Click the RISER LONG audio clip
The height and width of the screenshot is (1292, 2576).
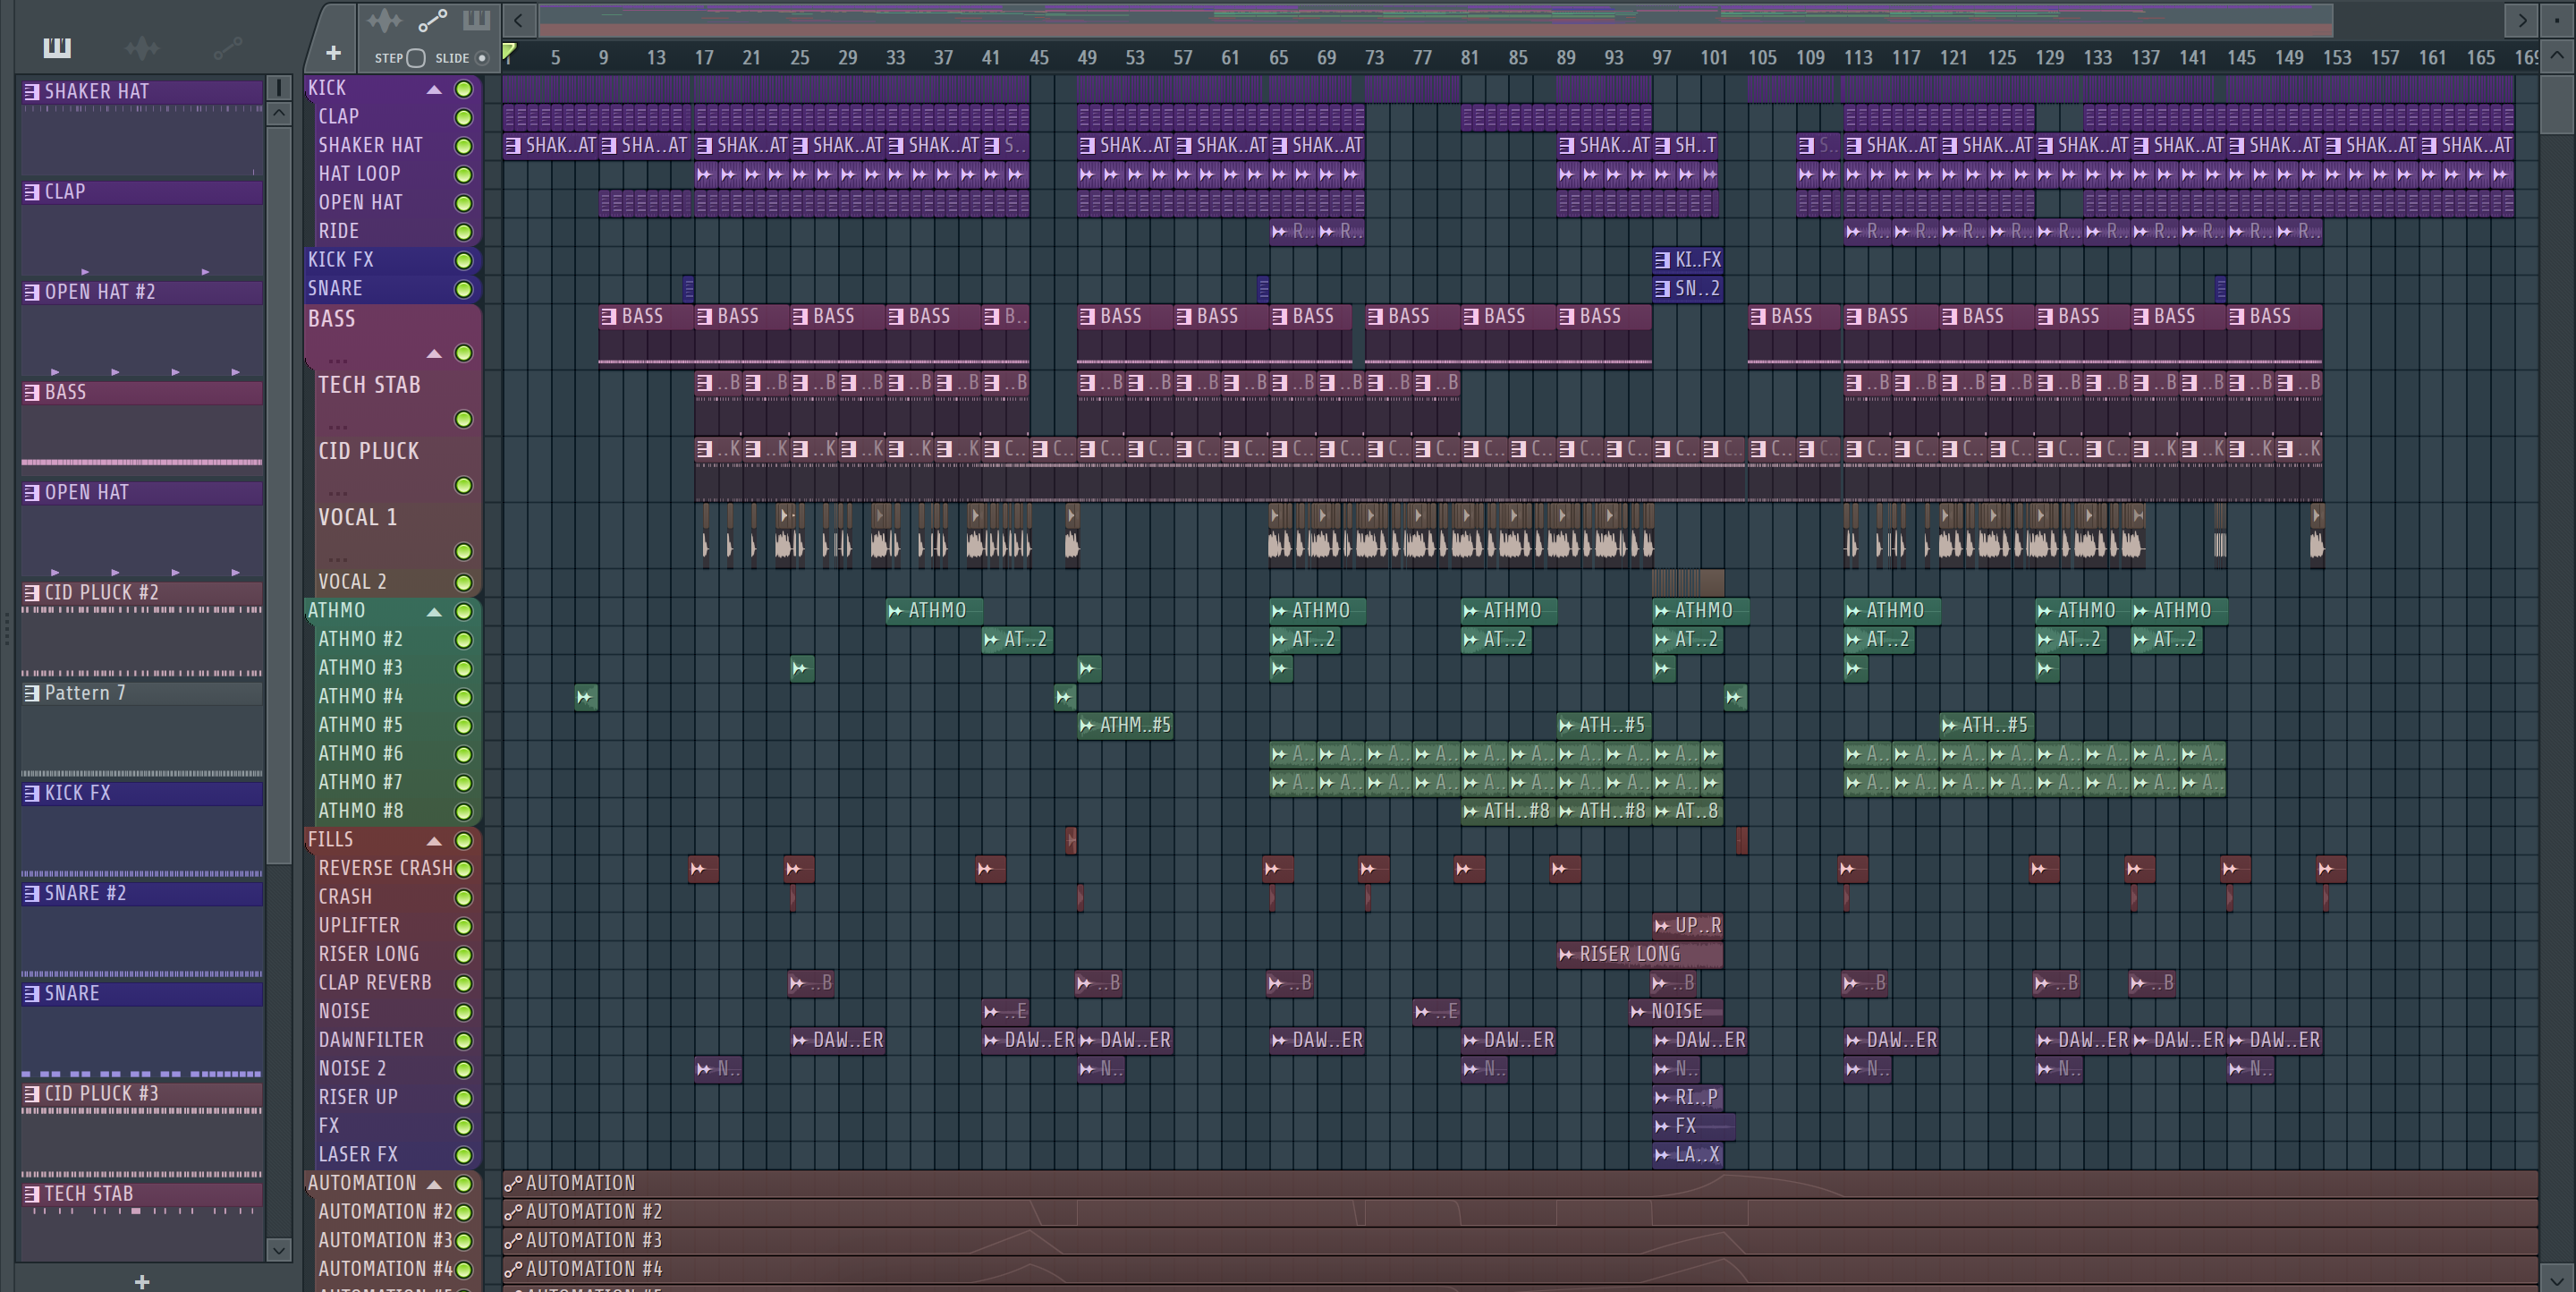1639,954
